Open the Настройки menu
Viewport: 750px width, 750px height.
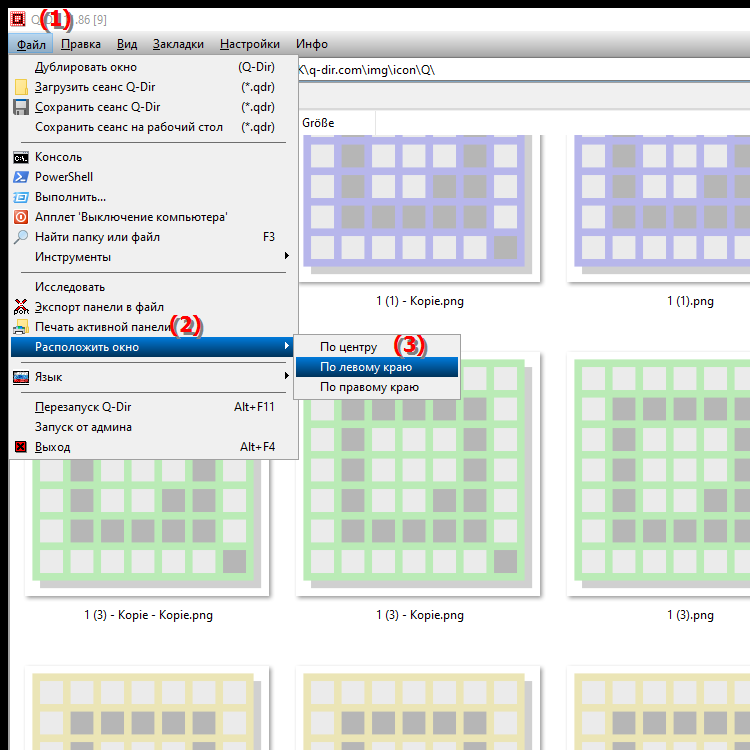tap(250, 44)
